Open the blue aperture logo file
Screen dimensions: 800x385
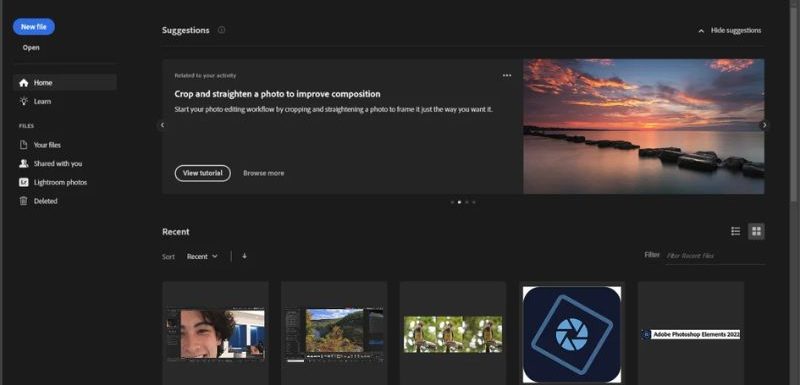572,334
